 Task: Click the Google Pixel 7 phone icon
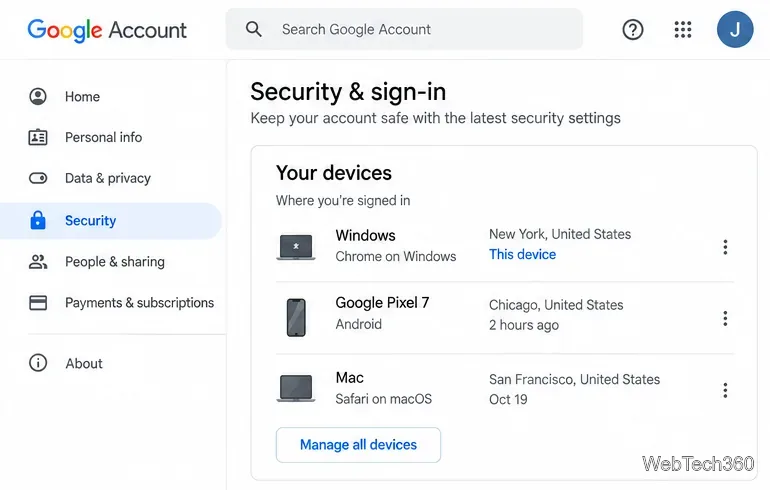point(296,317)
